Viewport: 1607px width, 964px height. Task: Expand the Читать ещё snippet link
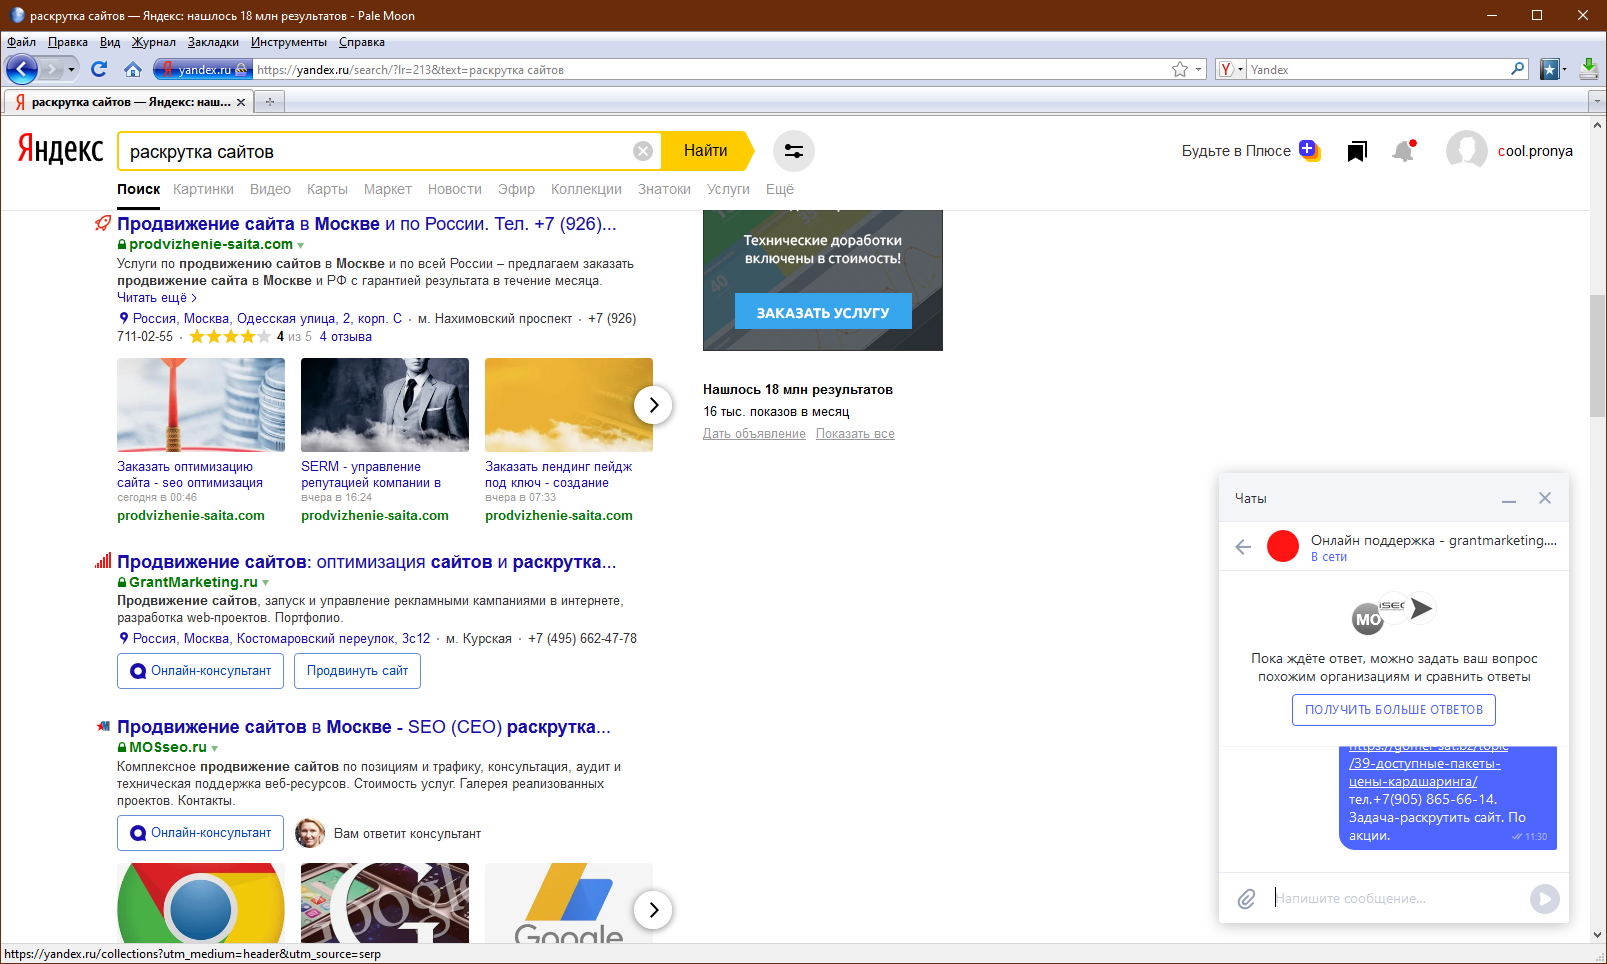[x=157, y=298]
